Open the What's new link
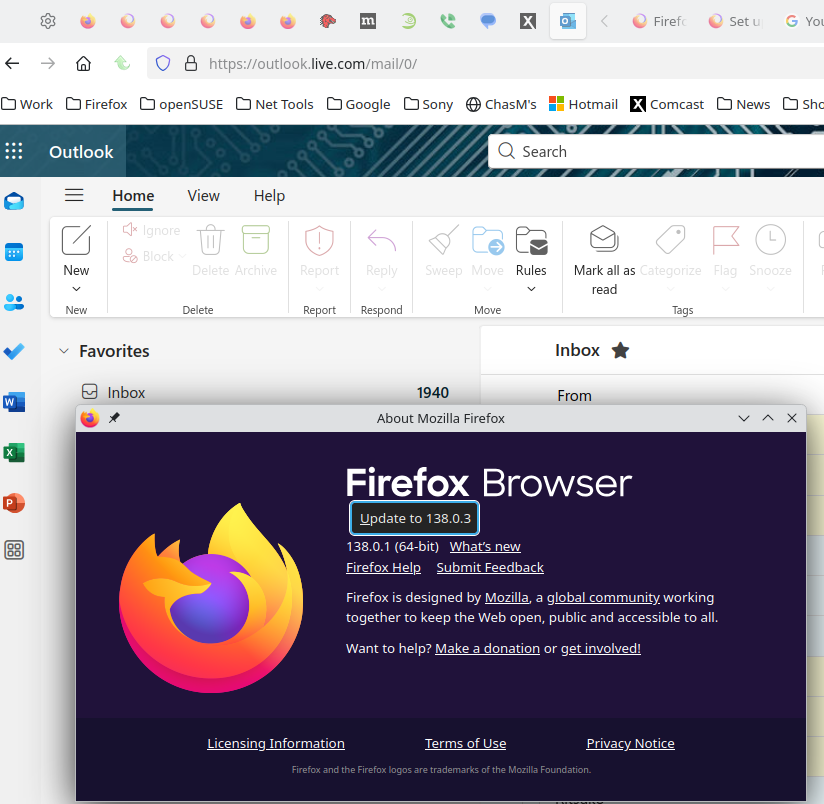Image resolution: width=824 pixels, height=804 pixels. click(x=485, y=547)
